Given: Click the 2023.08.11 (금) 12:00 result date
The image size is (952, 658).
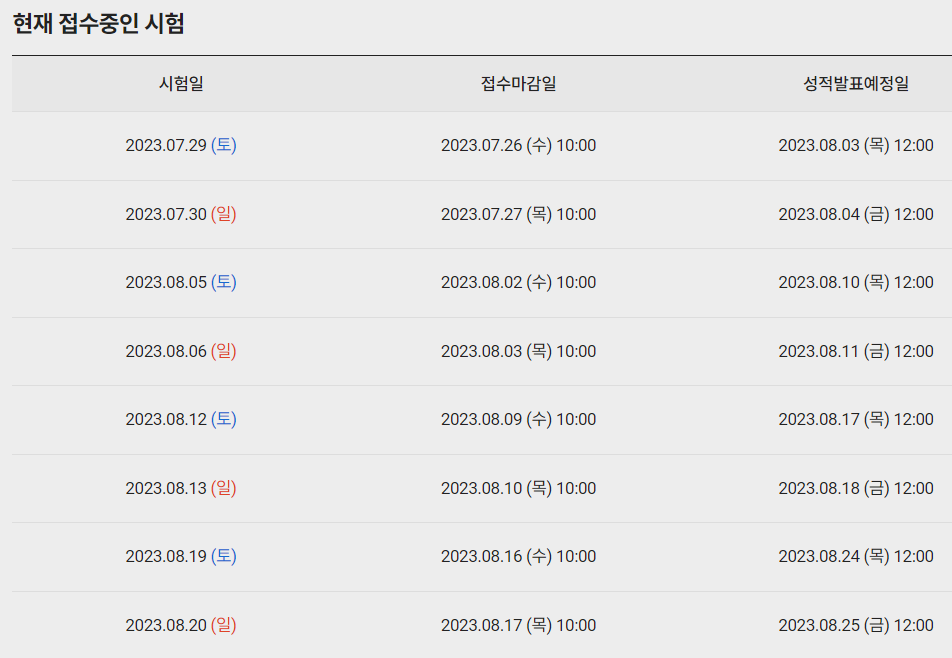Looking at the screenshot, I should (x=856, y=351).
